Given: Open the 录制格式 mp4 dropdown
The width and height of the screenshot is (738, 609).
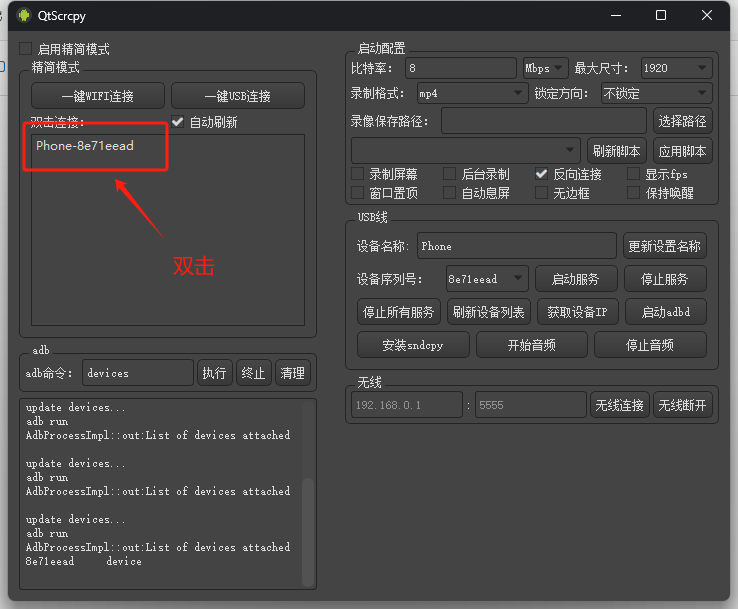Looking at the screenshot, I should (x=470, y=93).
